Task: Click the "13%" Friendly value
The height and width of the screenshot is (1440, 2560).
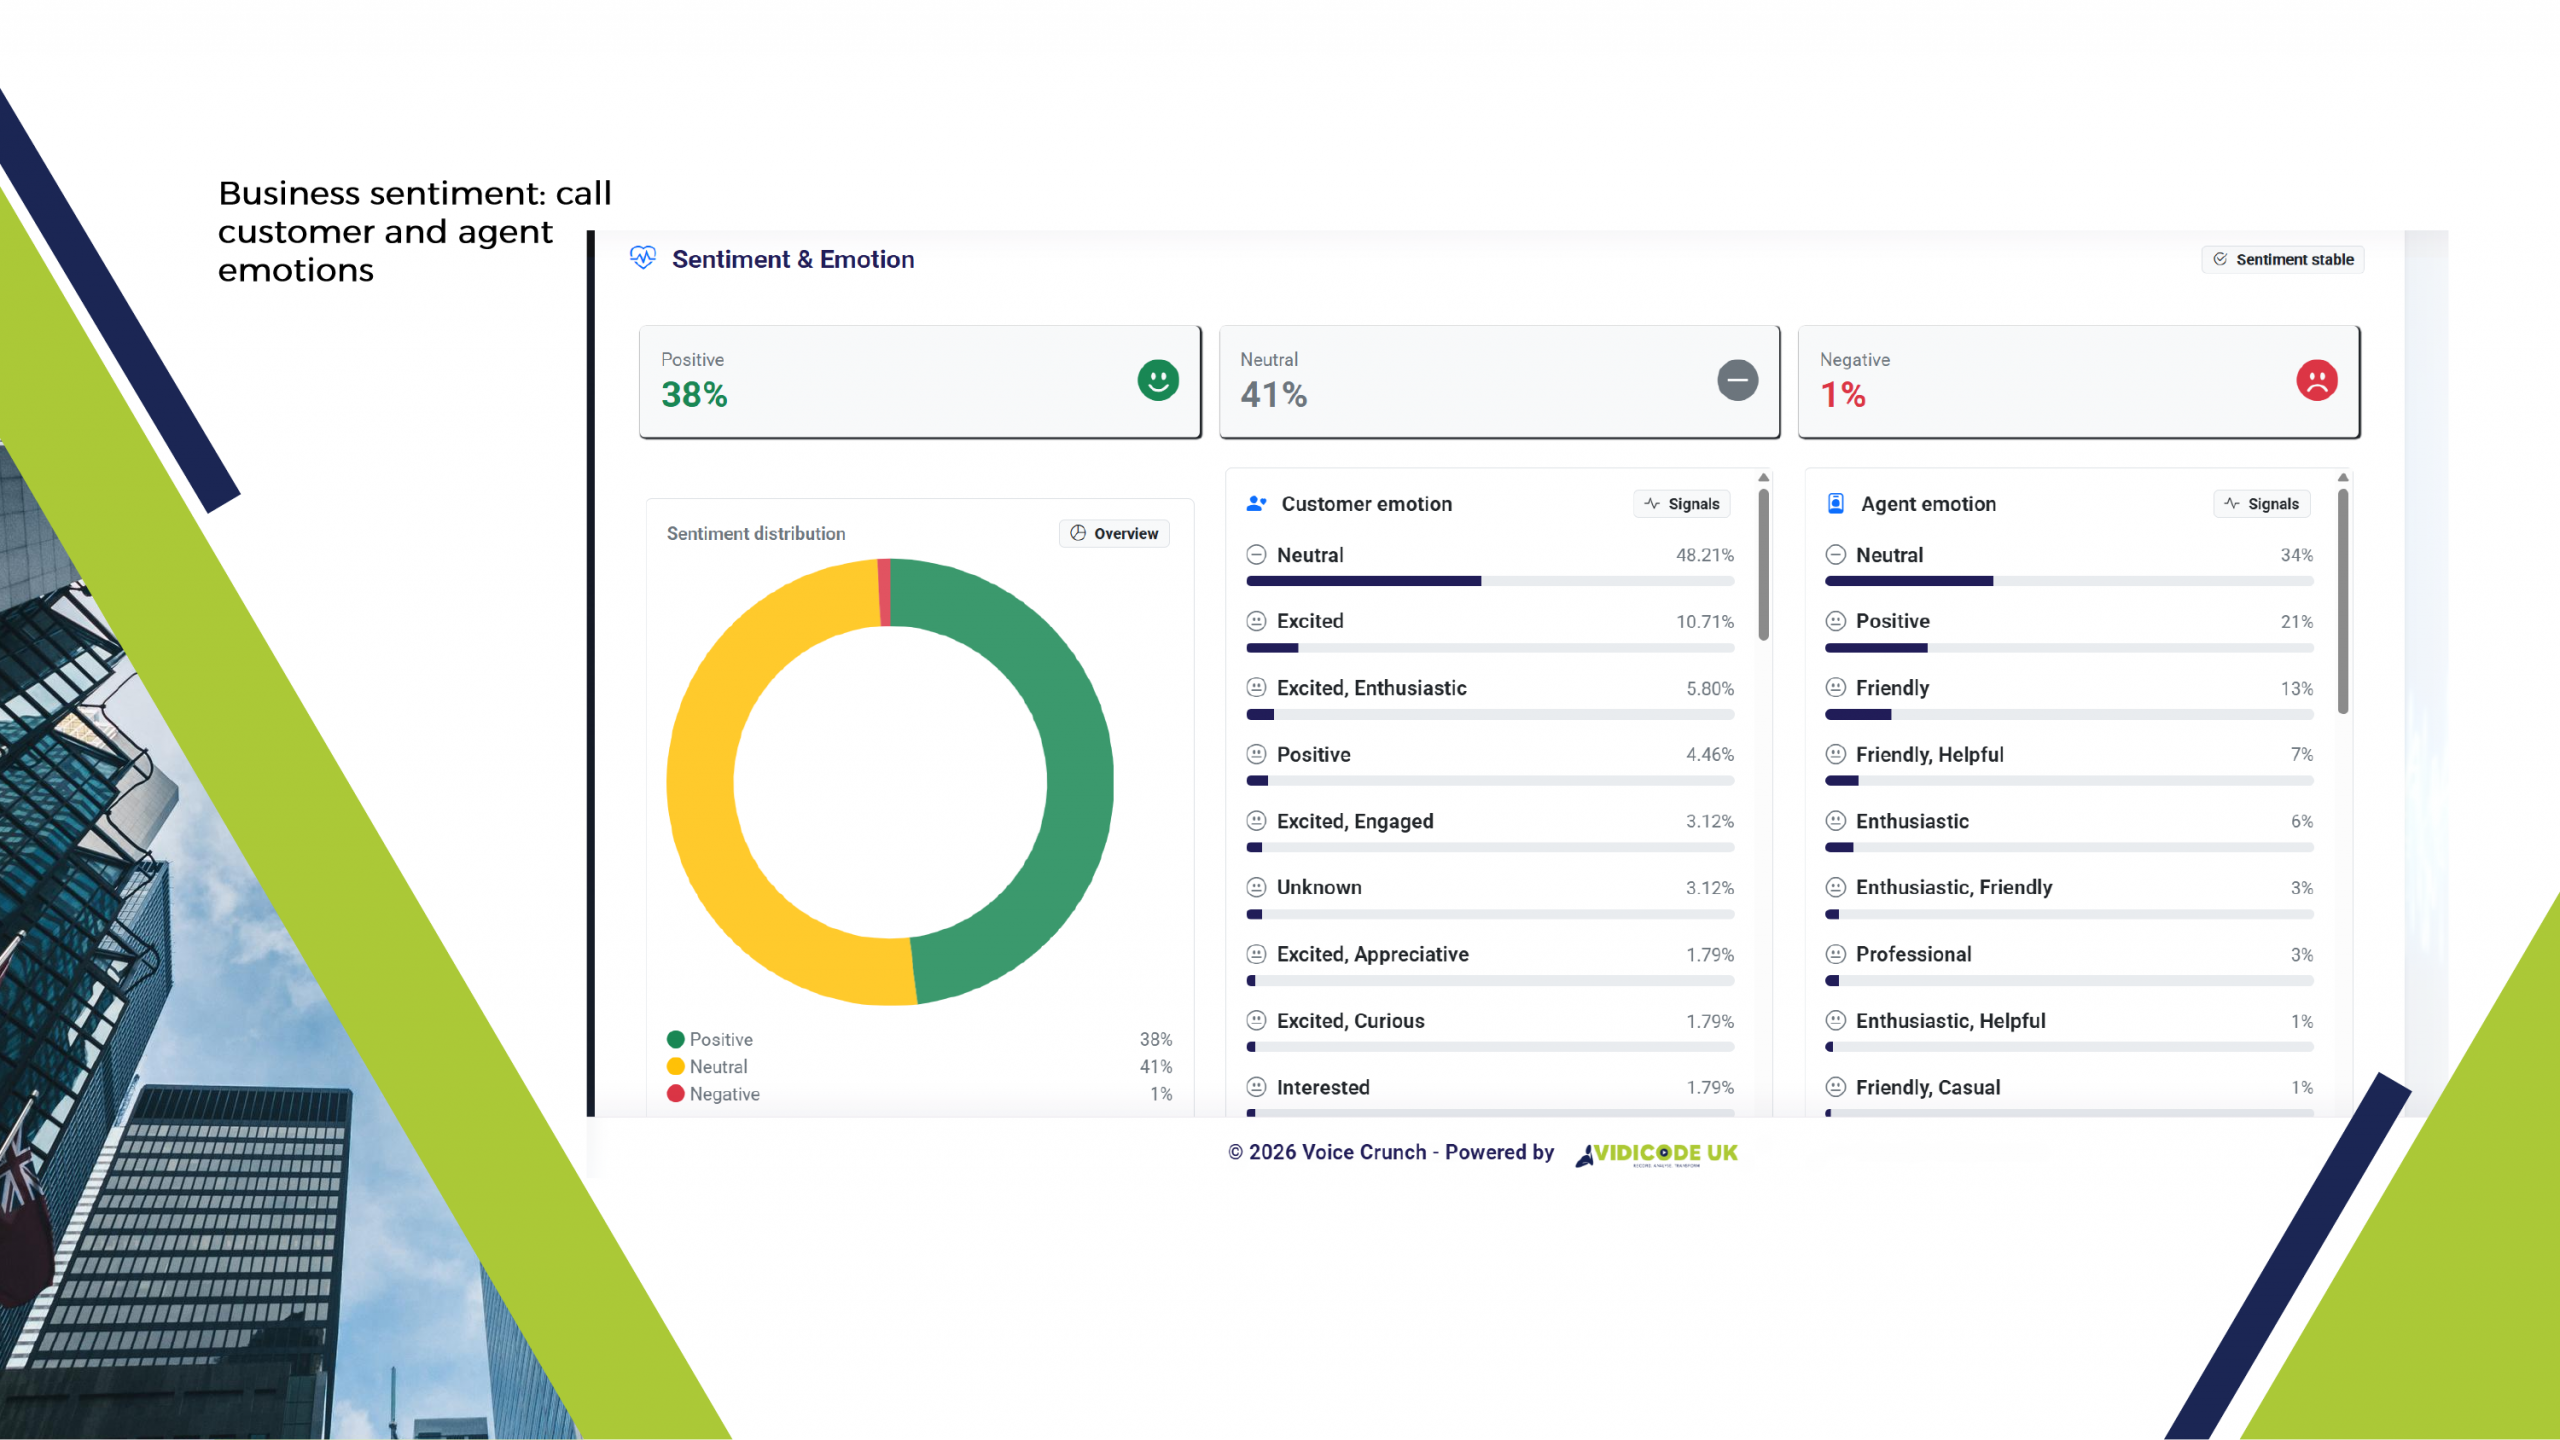Action: (x=2296, y=689)
